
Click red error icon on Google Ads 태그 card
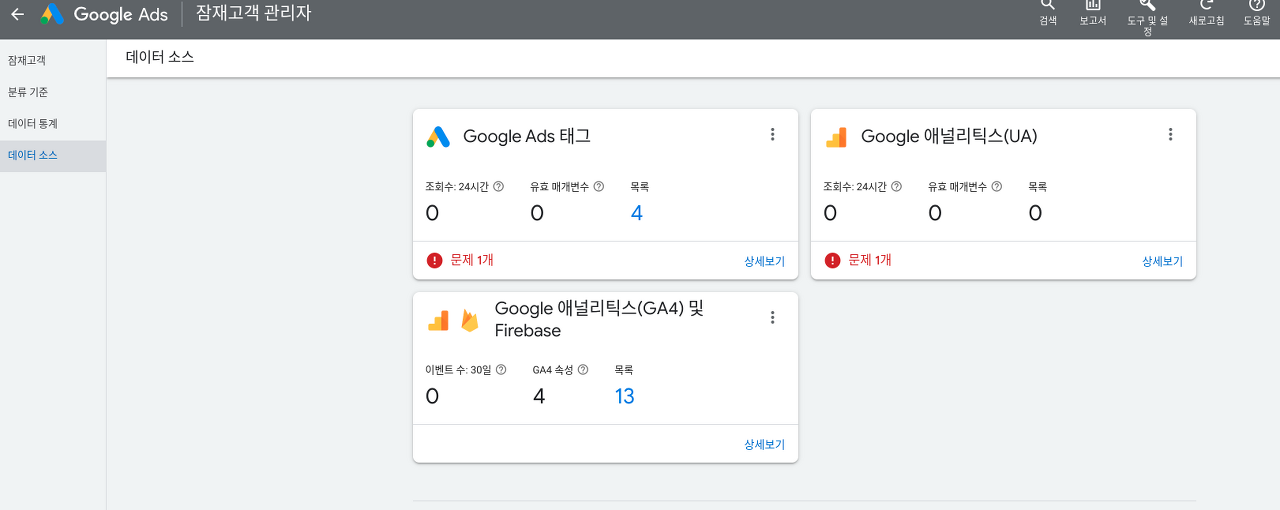pyautogui.click(x=434, y=260)
